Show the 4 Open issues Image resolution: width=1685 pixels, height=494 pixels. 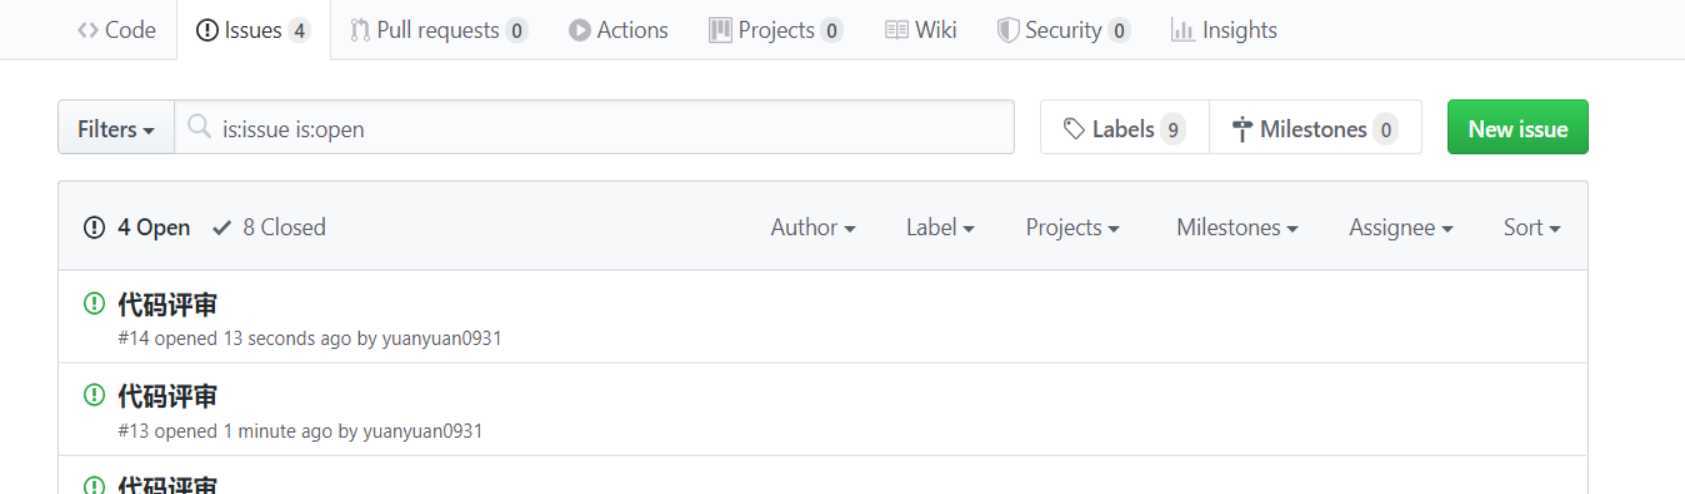137,227
